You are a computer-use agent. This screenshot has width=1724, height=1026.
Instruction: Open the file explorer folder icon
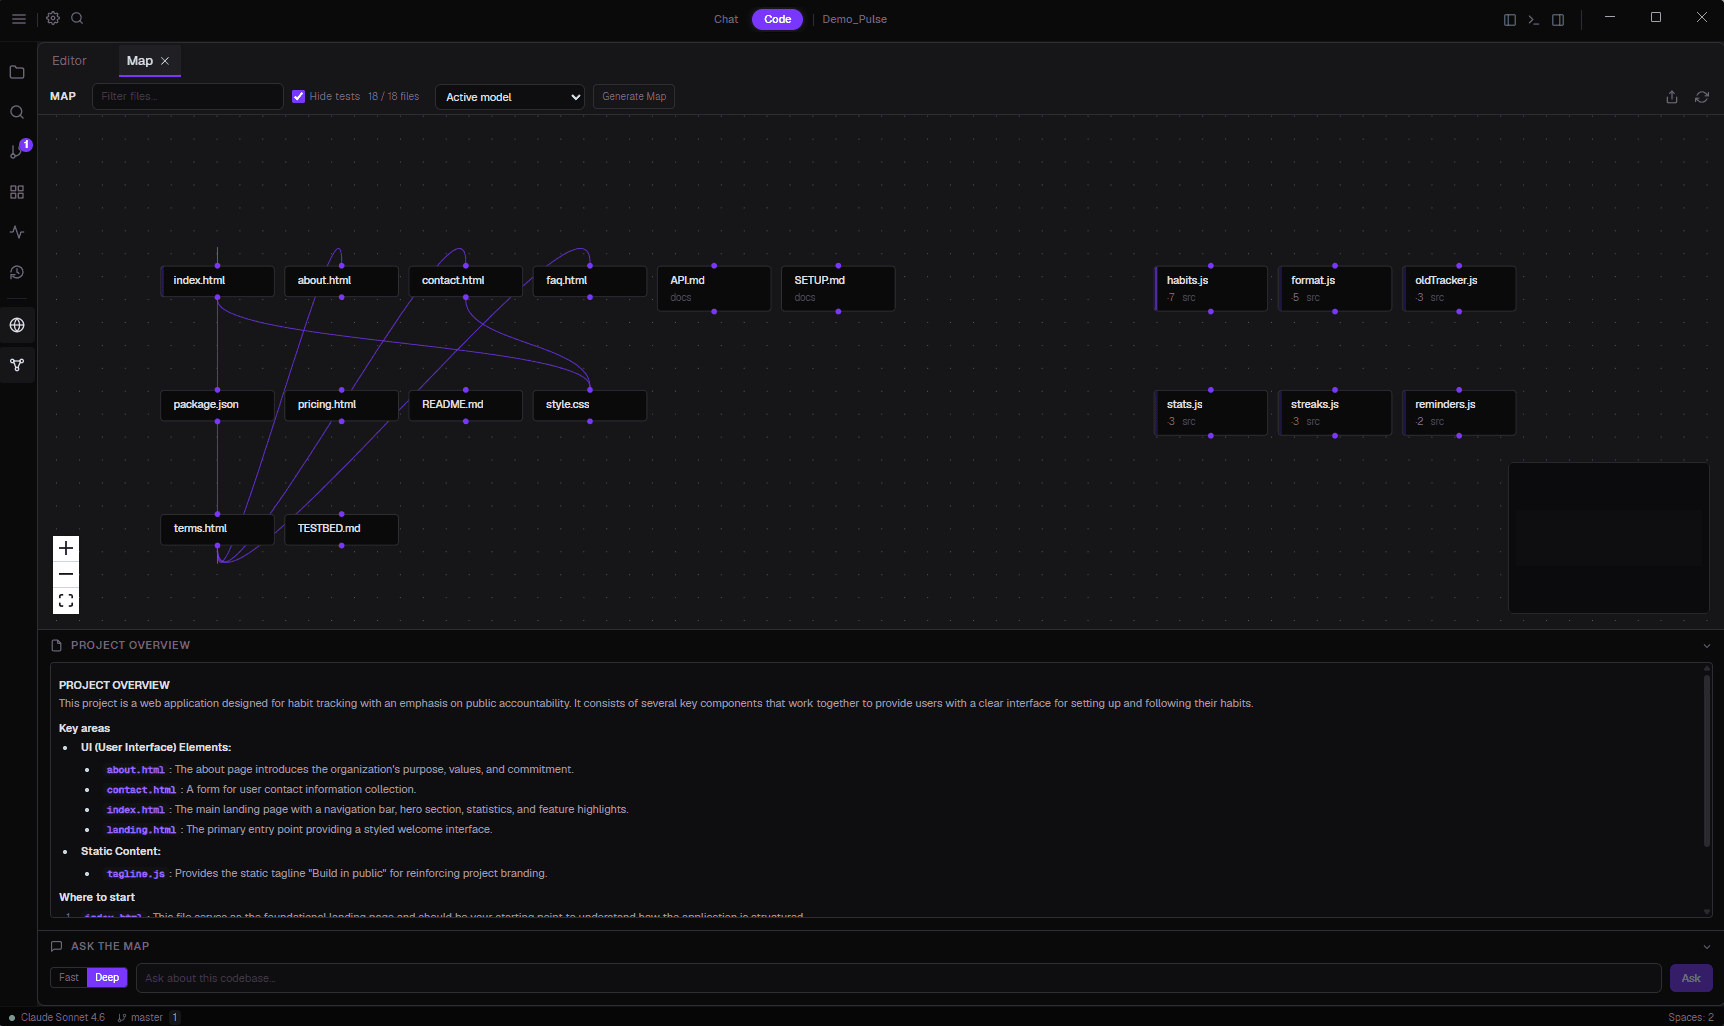17,72
